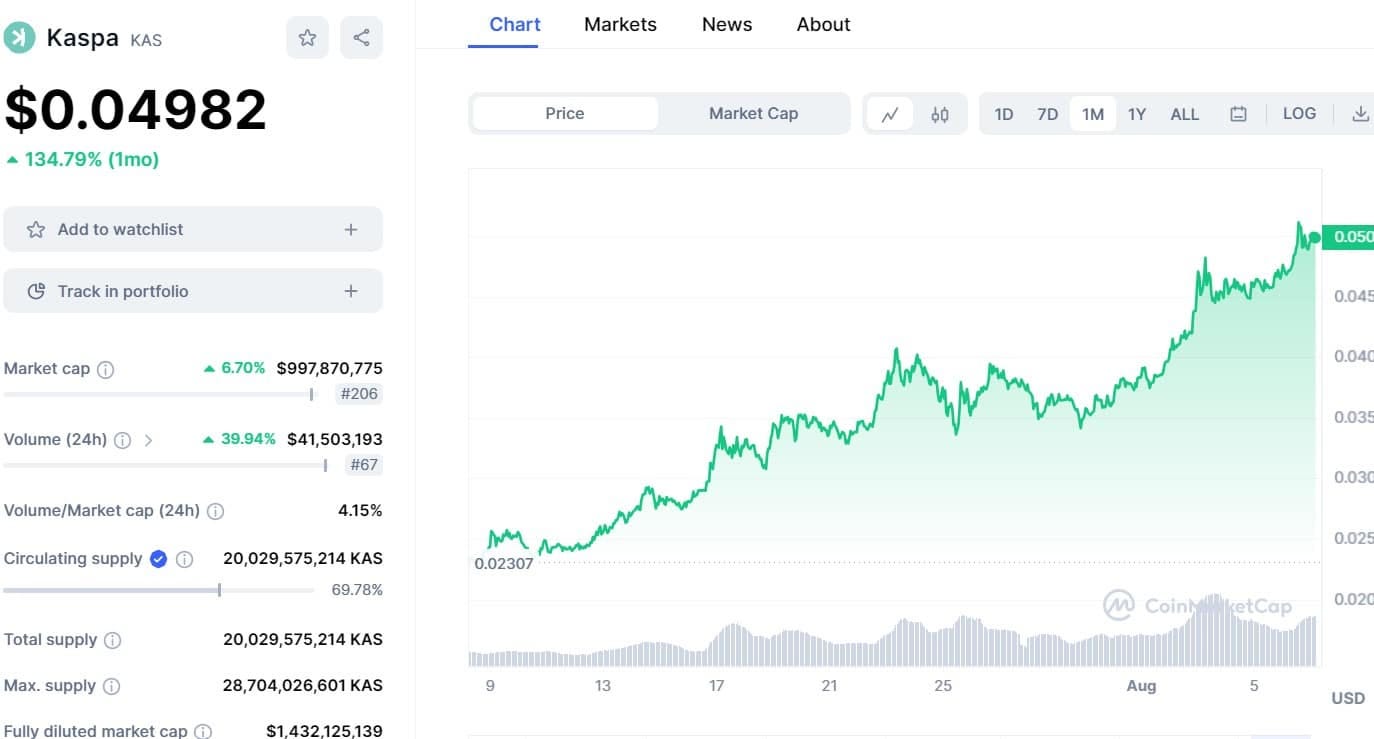Switch chart to Market Cap view

pos(753,113)
